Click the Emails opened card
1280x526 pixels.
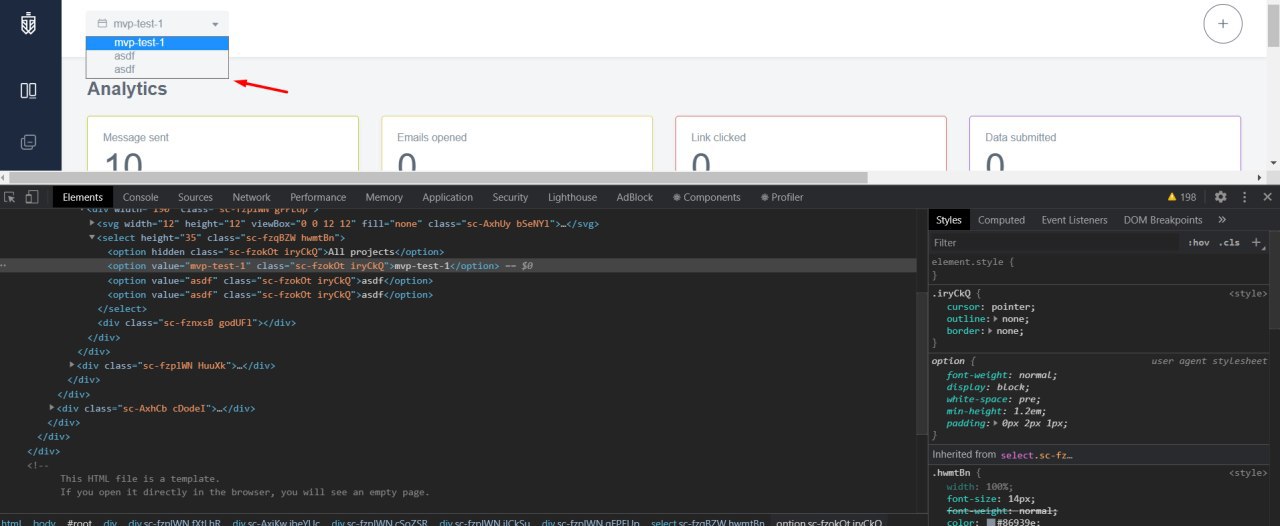click(517, 143)
